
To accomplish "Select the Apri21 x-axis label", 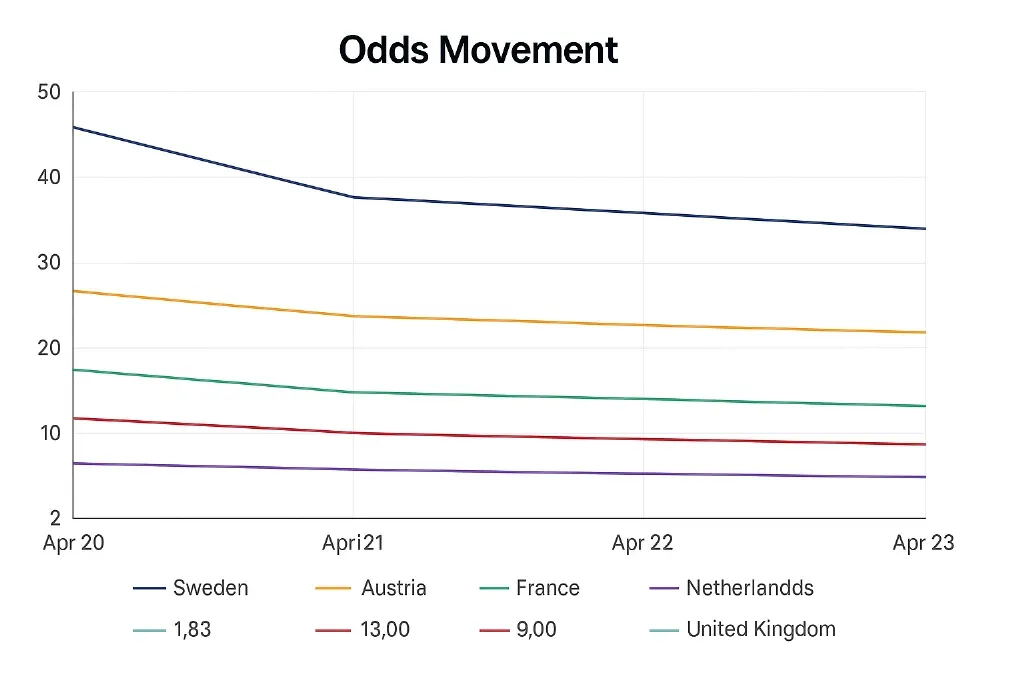I will (x=353, y=543).
